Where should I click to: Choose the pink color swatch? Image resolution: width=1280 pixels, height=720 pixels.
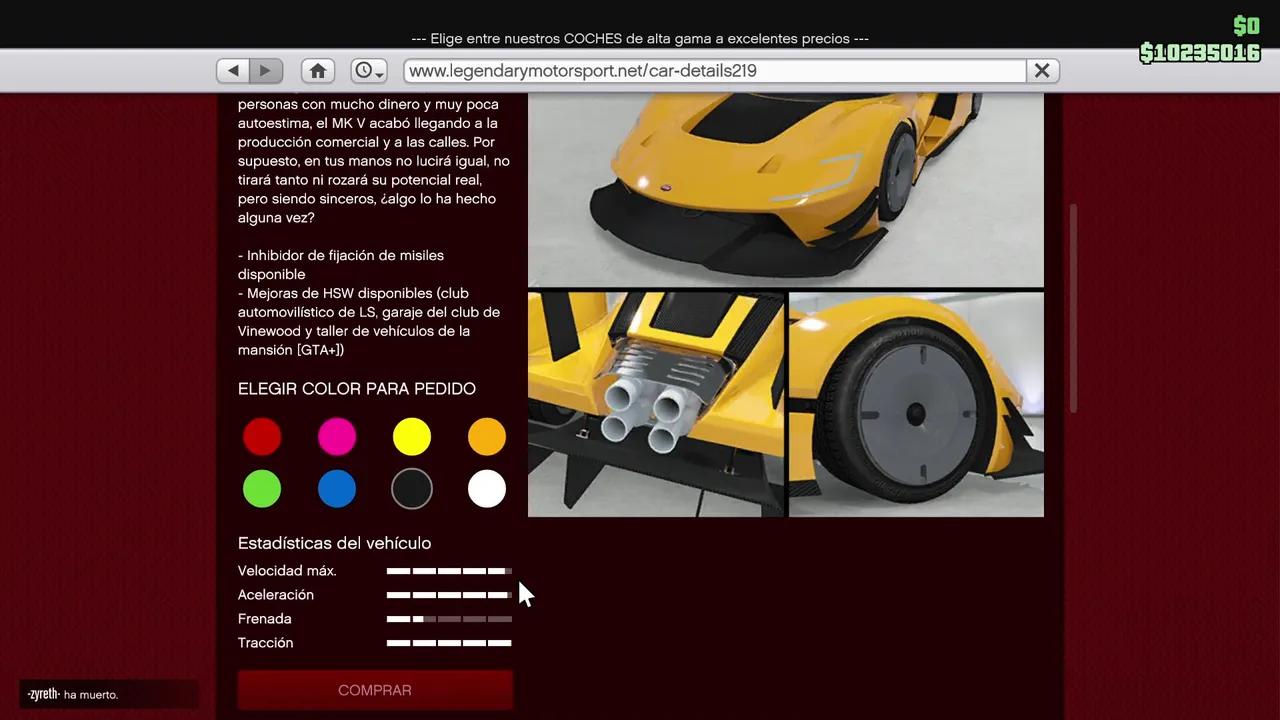pyautogui.click(x=337, y=437)
